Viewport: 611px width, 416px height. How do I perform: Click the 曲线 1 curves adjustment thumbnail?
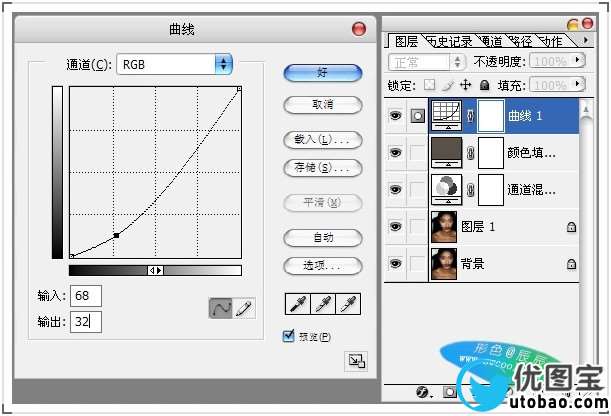pyautogui.click(x=447, y=115)
